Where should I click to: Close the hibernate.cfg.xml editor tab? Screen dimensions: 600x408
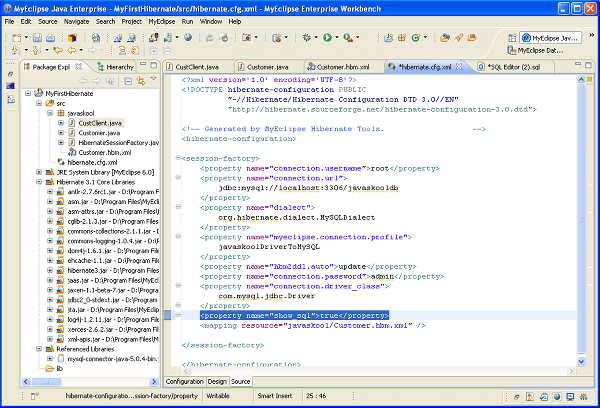pyautogui.click(x=459, y=66)
